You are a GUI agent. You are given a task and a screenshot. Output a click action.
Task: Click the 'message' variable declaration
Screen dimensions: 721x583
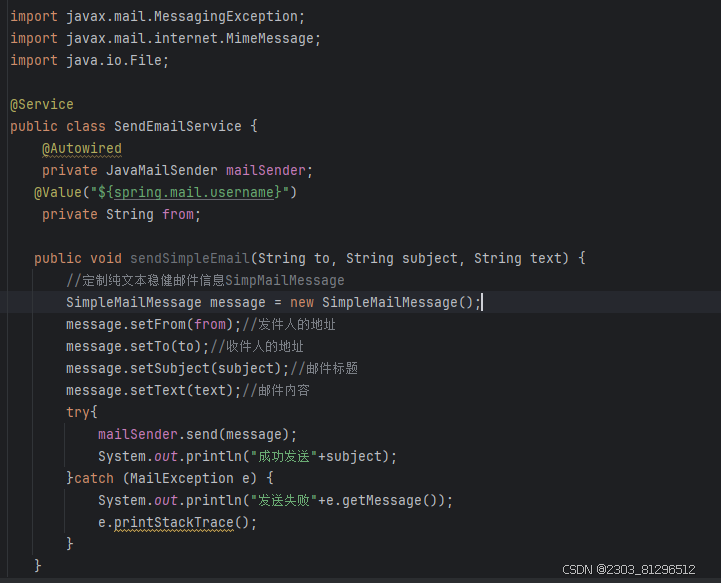[x=237, y=303]
